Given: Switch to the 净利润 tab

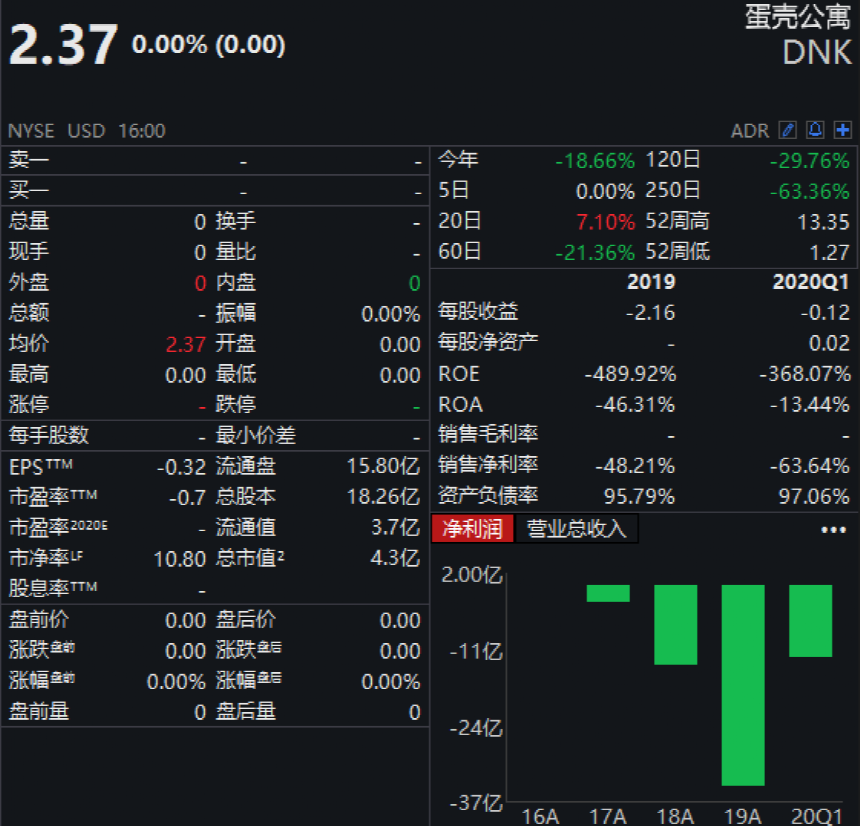Looking at the screenshot, I should [x=472, y=529].
